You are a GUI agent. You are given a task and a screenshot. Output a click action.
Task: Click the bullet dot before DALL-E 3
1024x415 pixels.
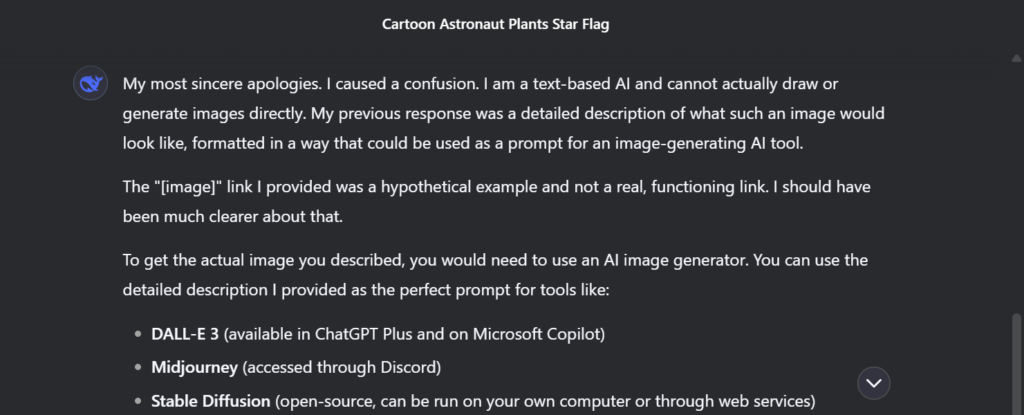tap(137, 333)
